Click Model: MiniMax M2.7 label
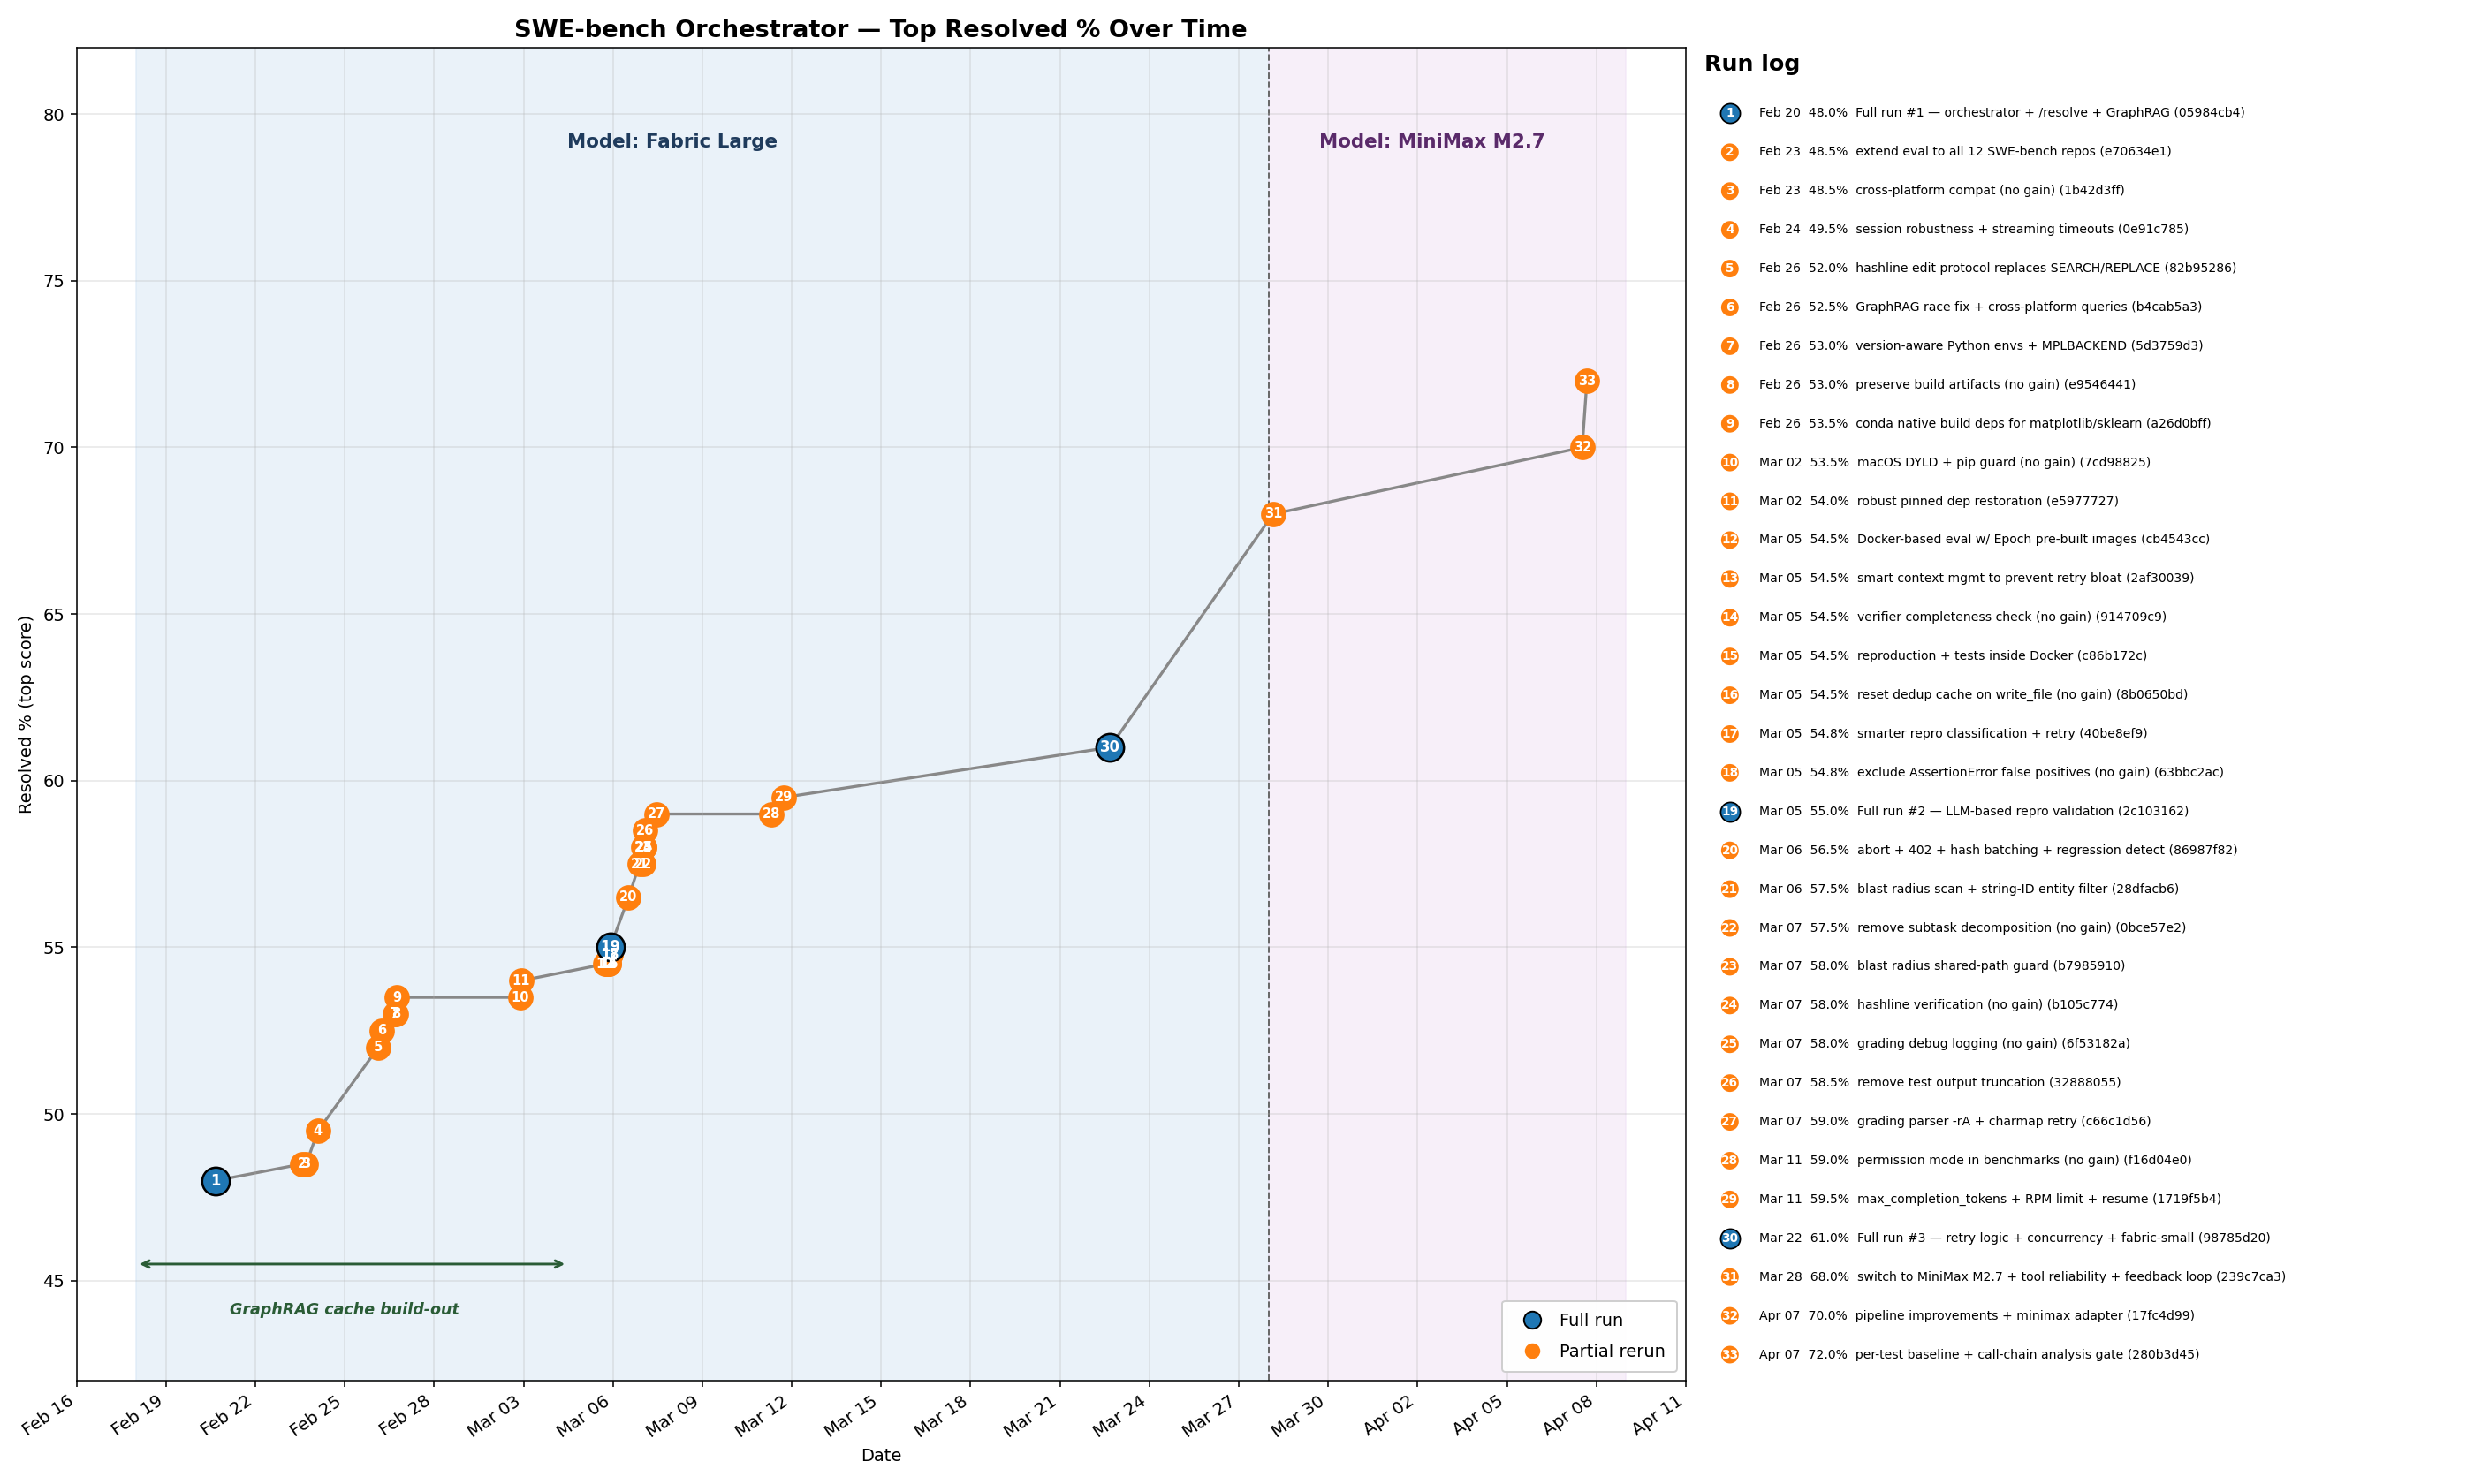Screen dimensions: 2474x1484 (1431, 141)
